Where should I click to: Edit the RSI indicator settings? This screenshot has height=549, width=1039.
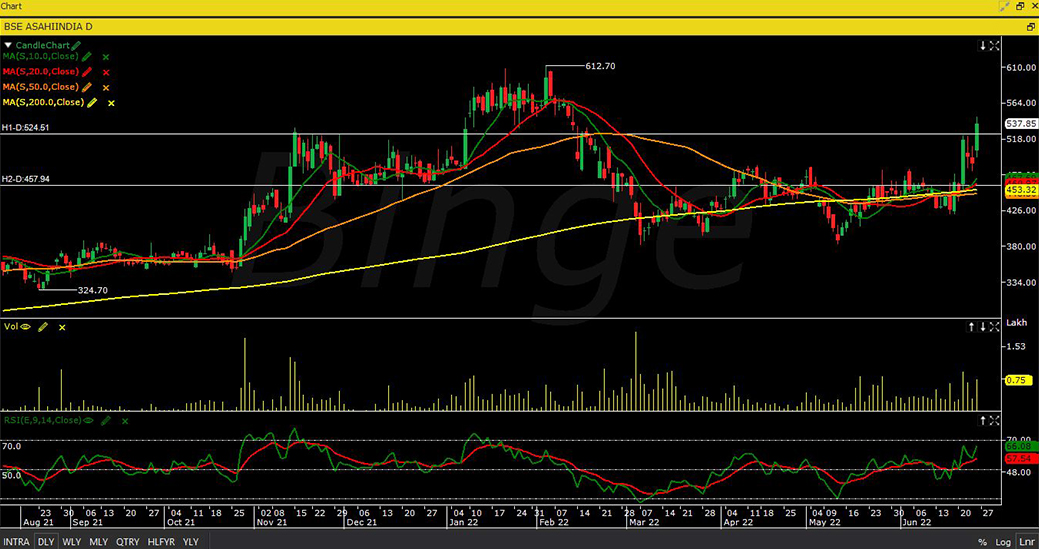(x=106, y=420)
